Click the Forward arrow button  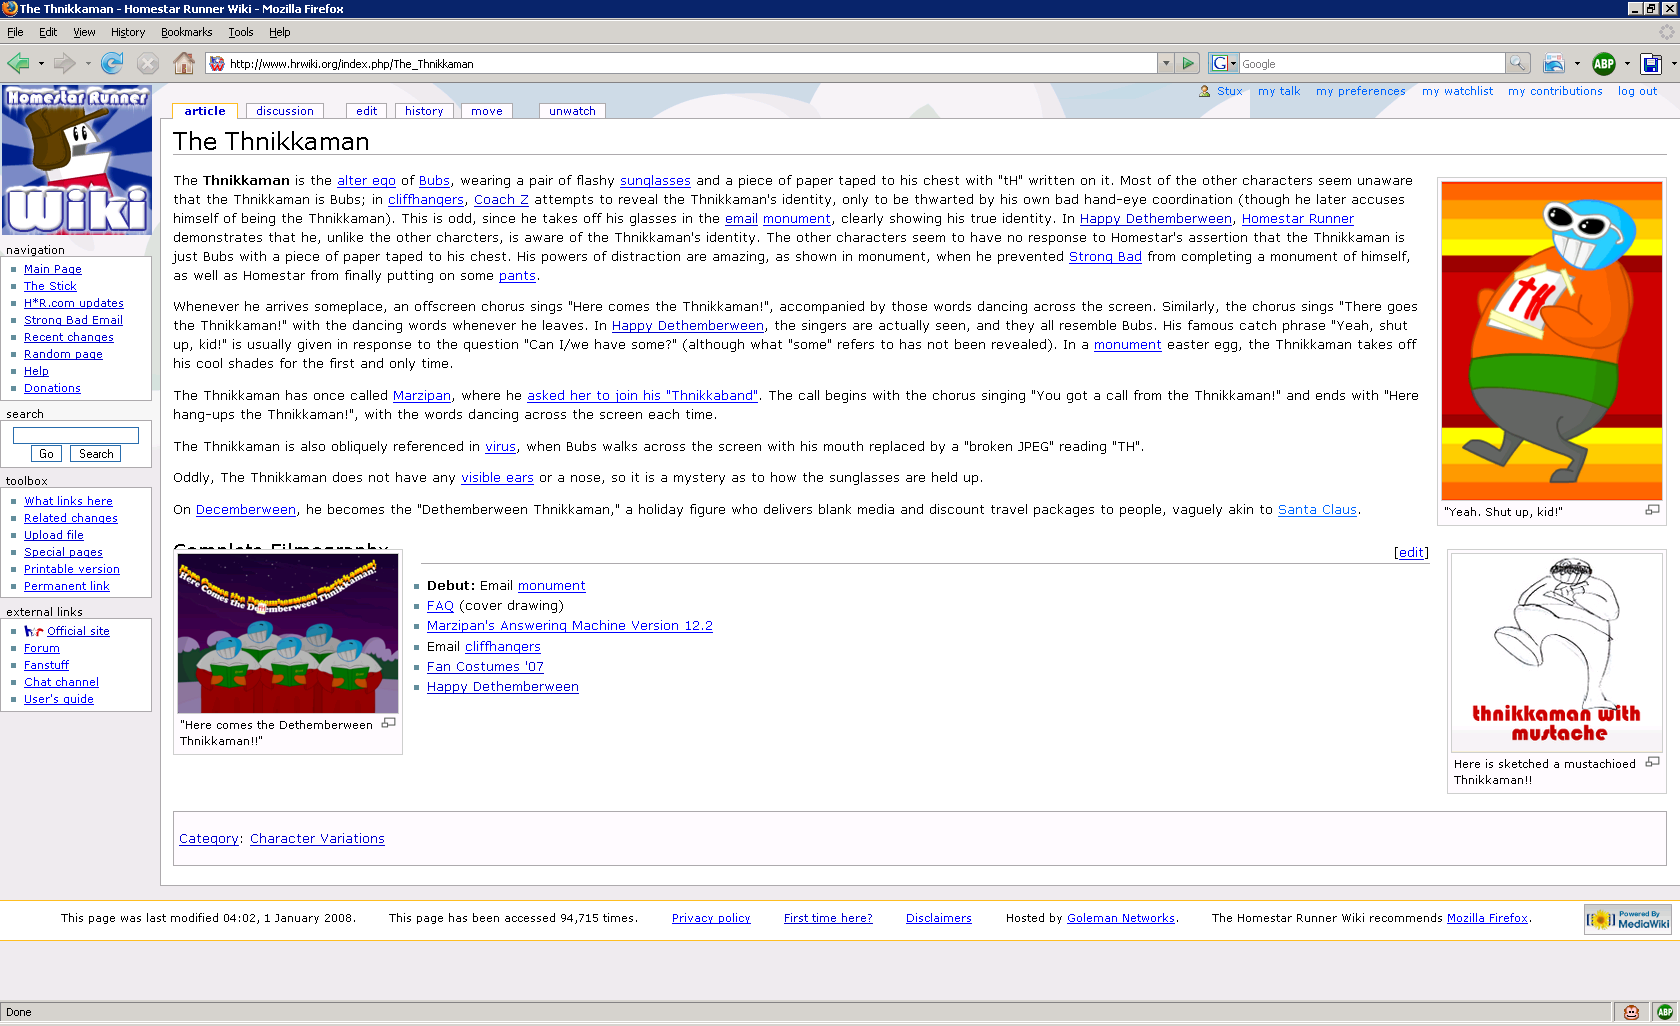click(65, 63)
